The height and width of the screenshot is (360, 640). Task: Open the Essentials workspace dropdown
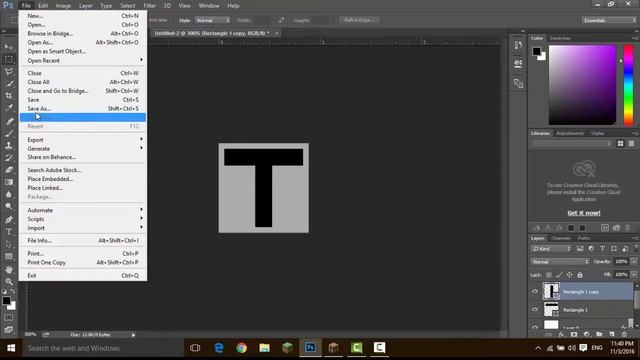pyautogui.click(x=609, y=20)
